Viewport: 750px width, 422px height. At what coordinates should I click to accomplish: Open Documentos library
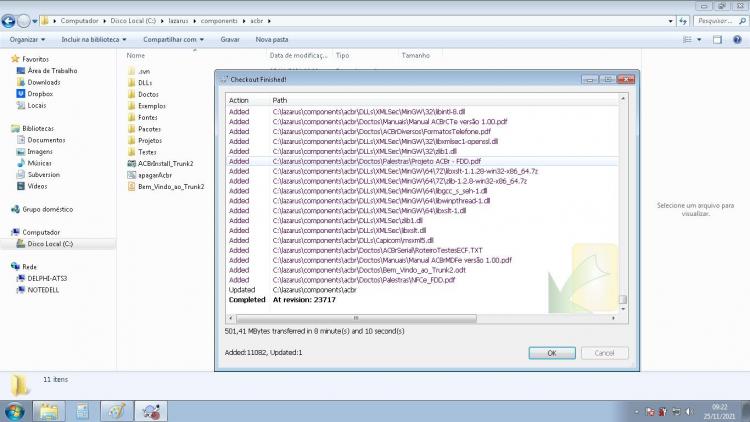point(41,140)
